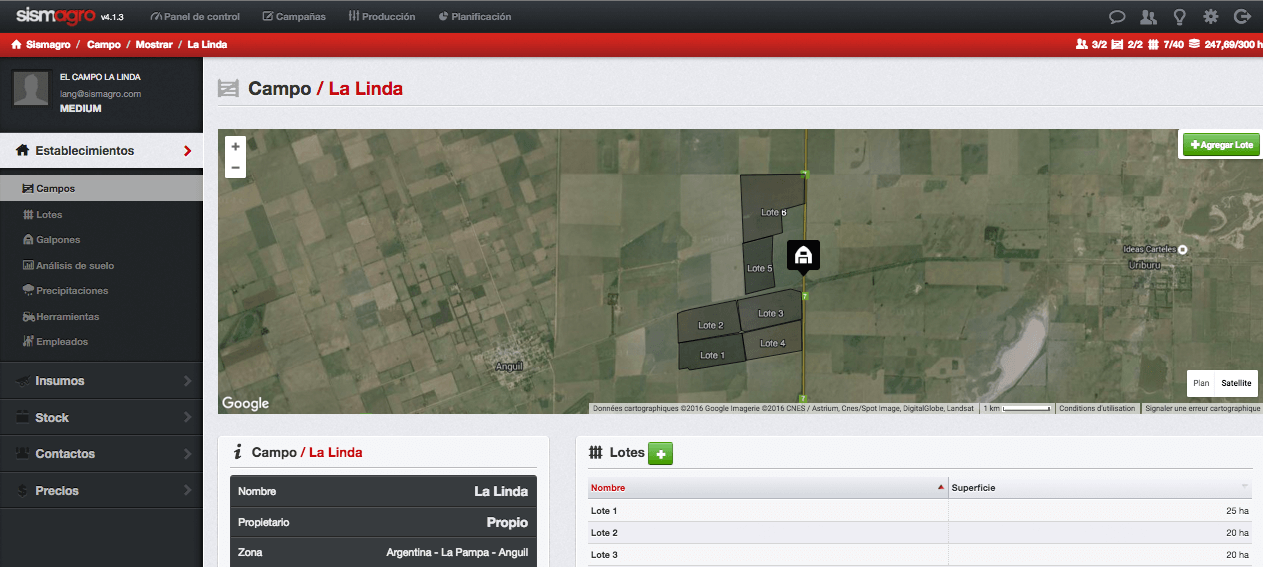Click Sismagro breadcrumb link
Image resolution: width=1263 pixels, height=567 pixels.
(x=48, y=44)
